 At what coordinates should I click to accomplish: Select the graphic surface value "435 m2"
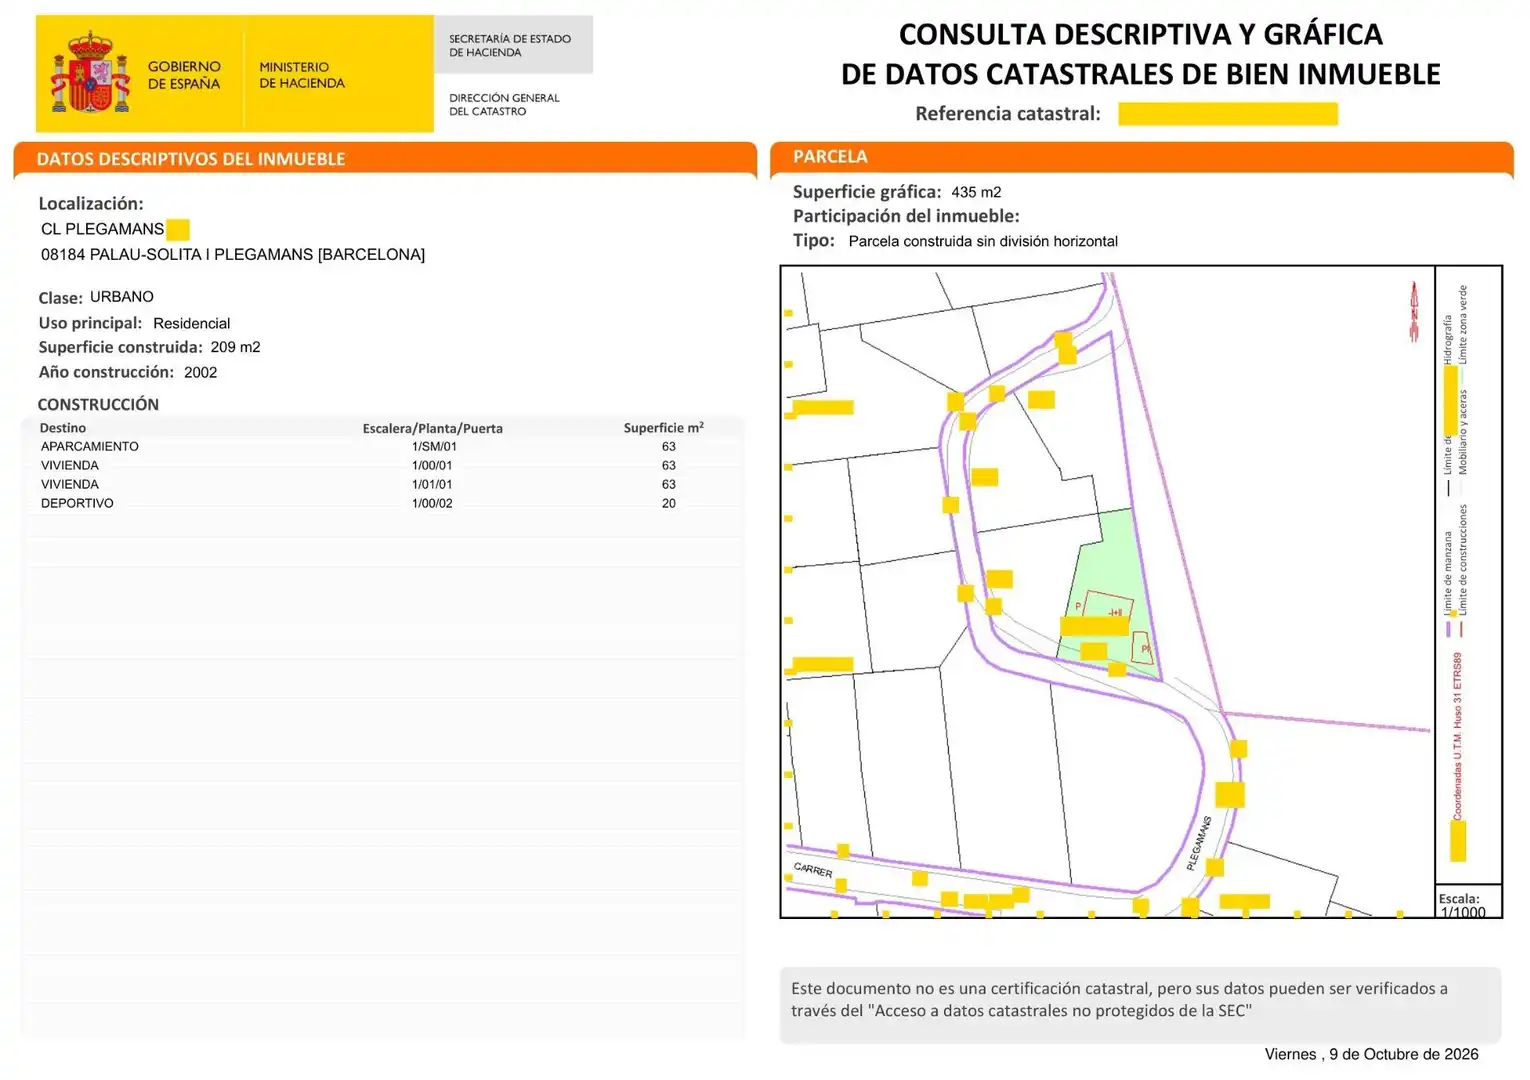[977, 192]
